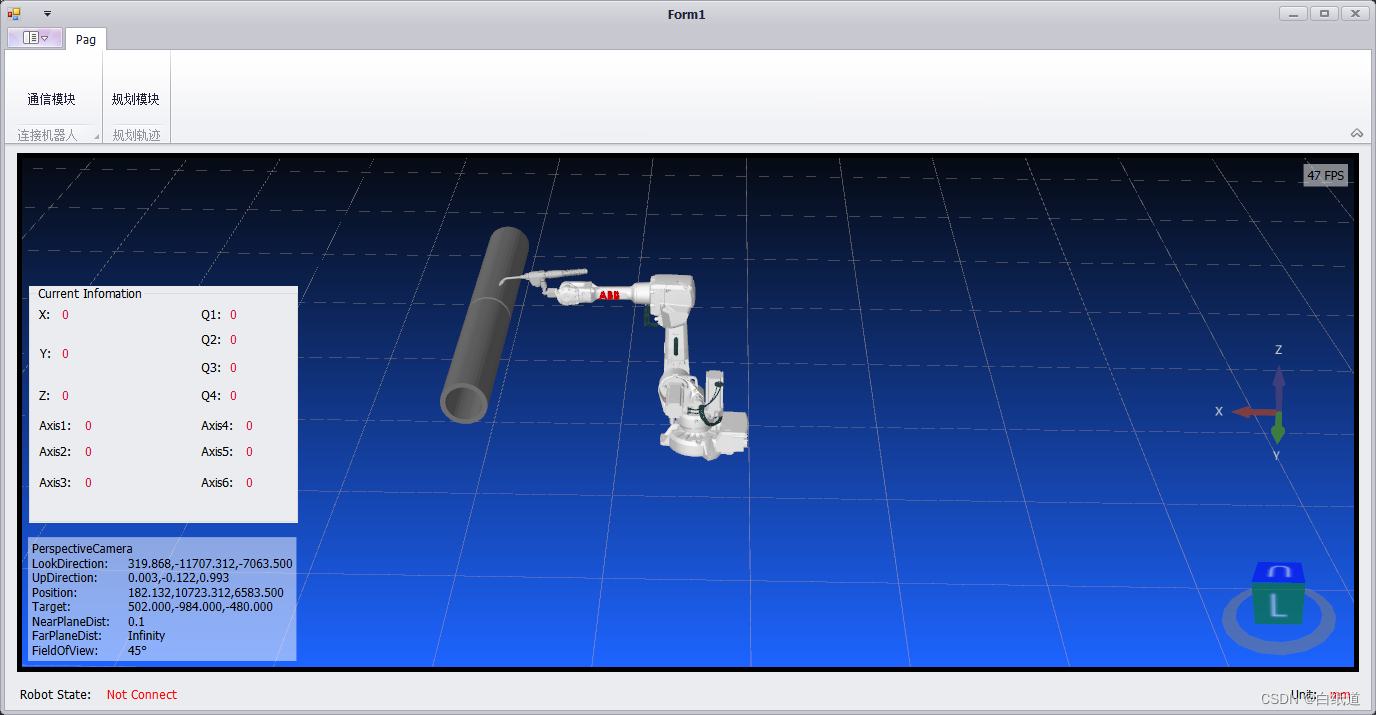Minimize the Form1 window
Viewport: 1376px width, 715px height.
[1294, 13]
